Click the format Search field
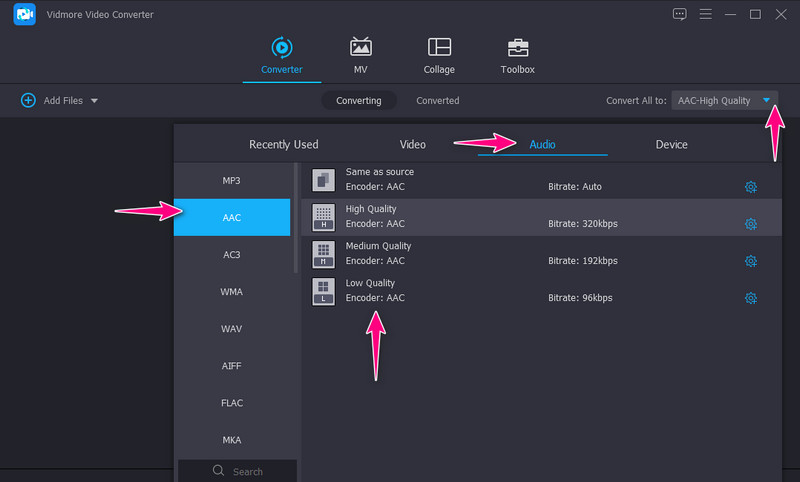Image resolution: width=800 pixels, height=482 pixels. click(x=238, y=471)
